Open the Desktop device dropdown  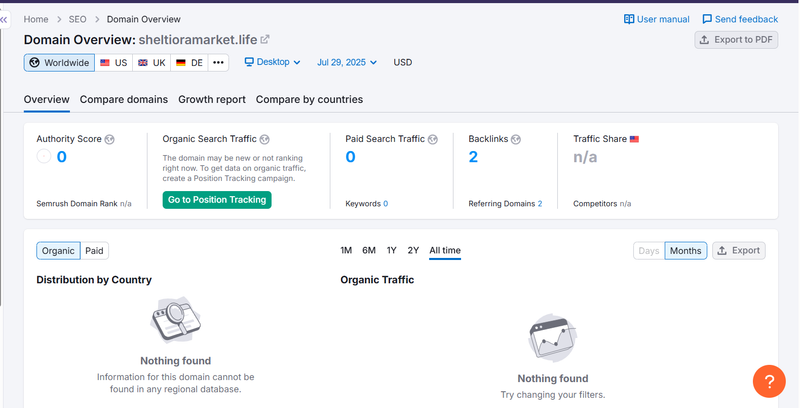click(x=272, y=62)
